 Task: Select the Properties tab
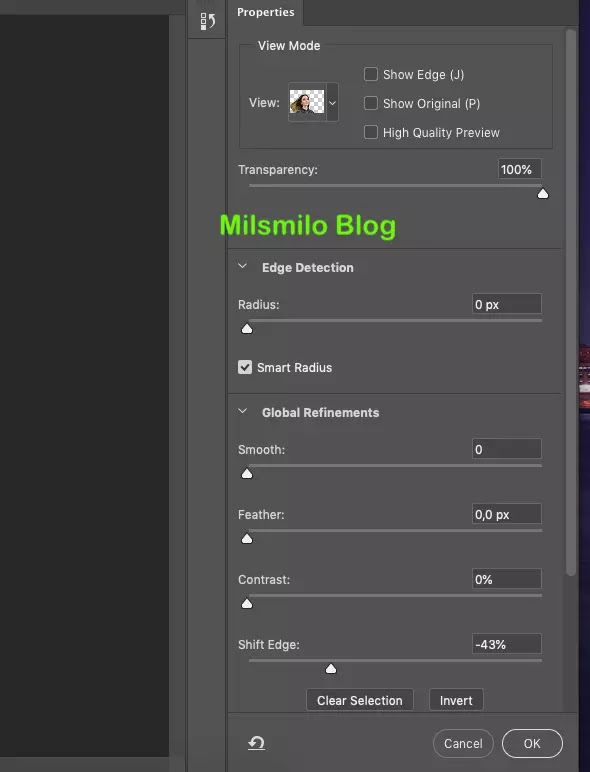pos(265,12)
